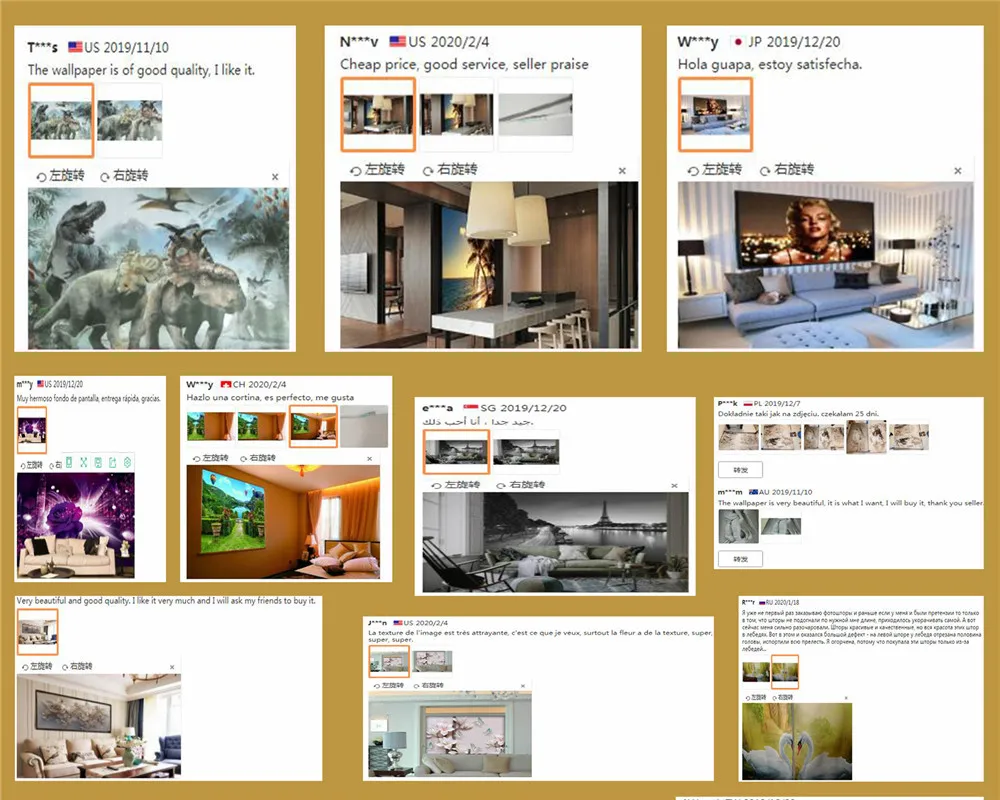
Task: Select the first thumbnail in R***r RU review
Action: coord(756,672)
